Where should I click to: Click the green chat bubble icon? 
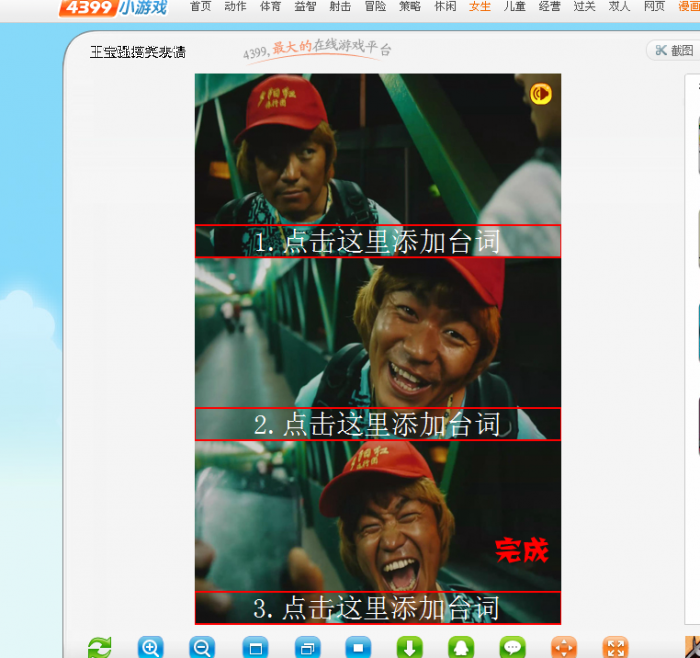(x=512, y=647)
